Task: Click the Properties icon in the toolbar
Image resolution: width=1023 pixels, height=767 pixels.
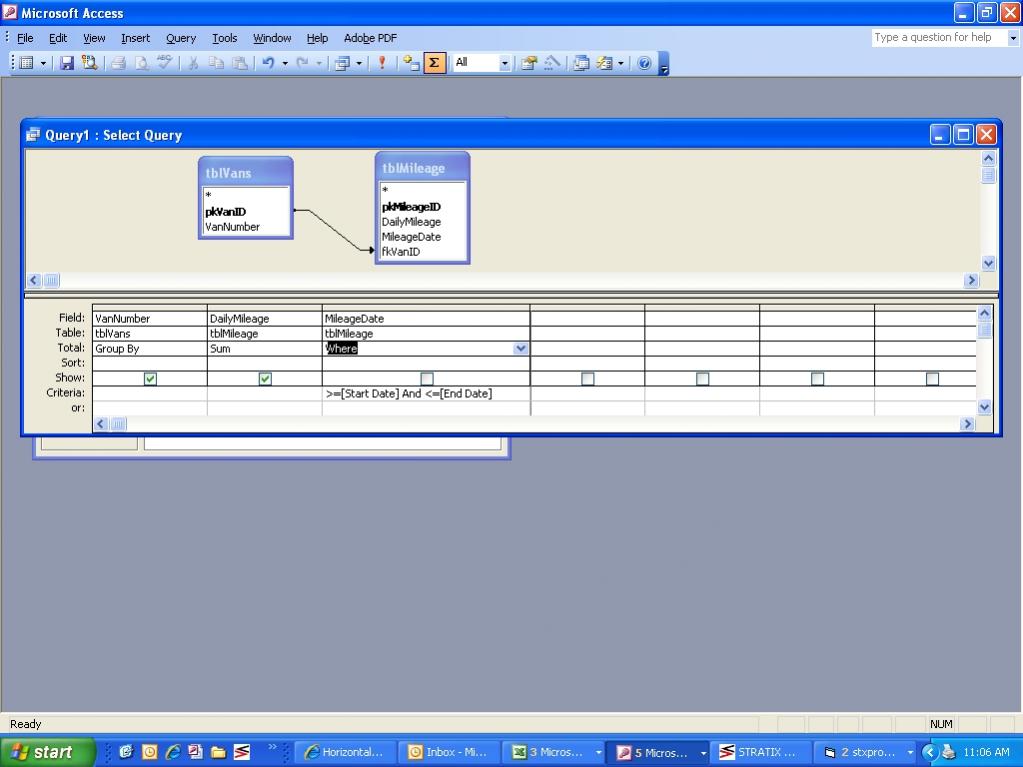Action: click(x=528, y=63)
